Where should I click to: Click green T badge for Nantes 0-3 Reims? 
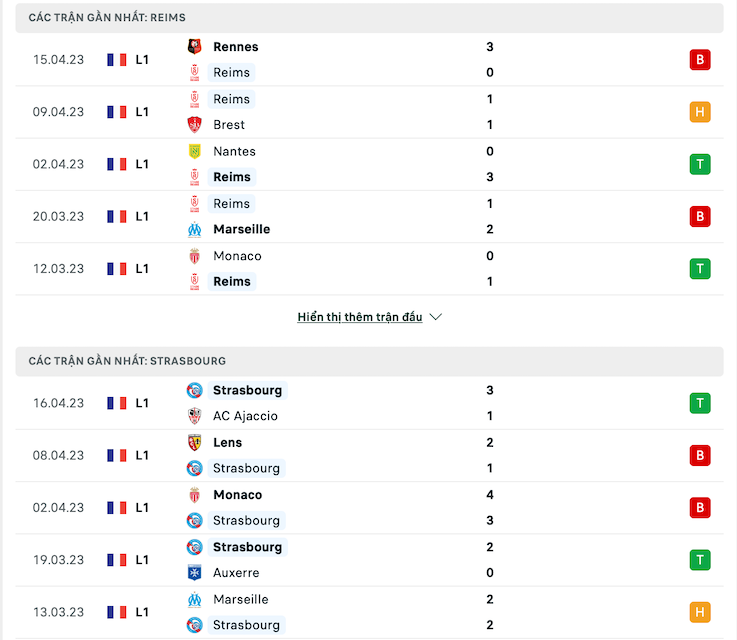(700, 164)
